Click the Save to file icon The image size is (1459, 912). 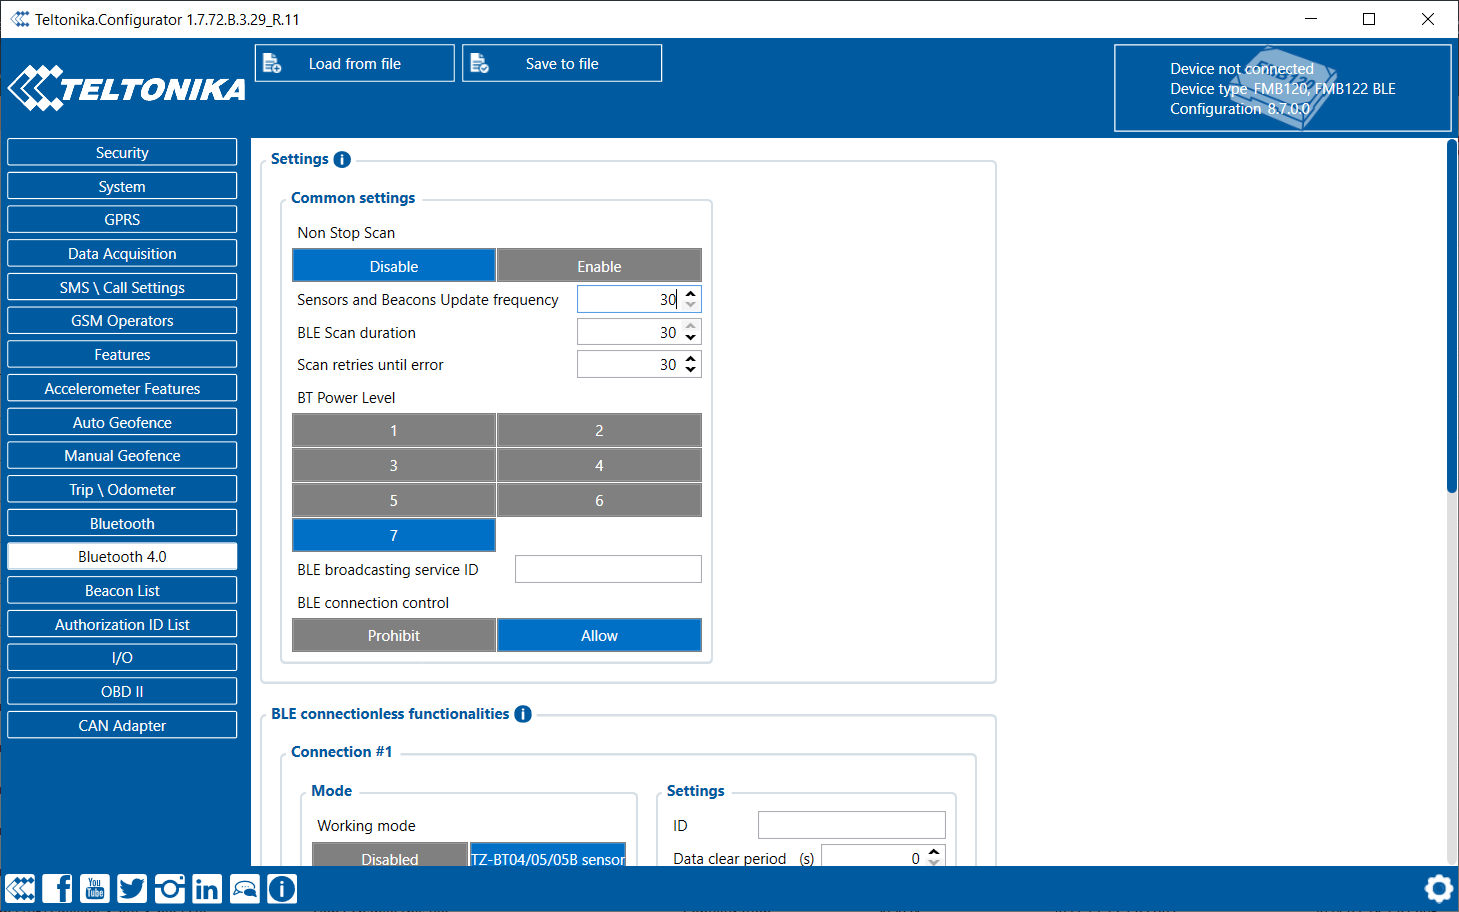point(480,64)
